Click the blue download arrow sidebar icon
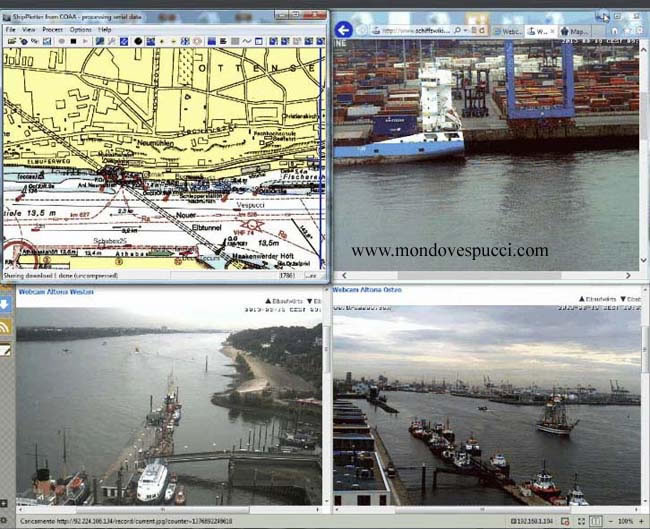This screenshot has width=650, height=529. pyautogui.click(x=6, y=304)
